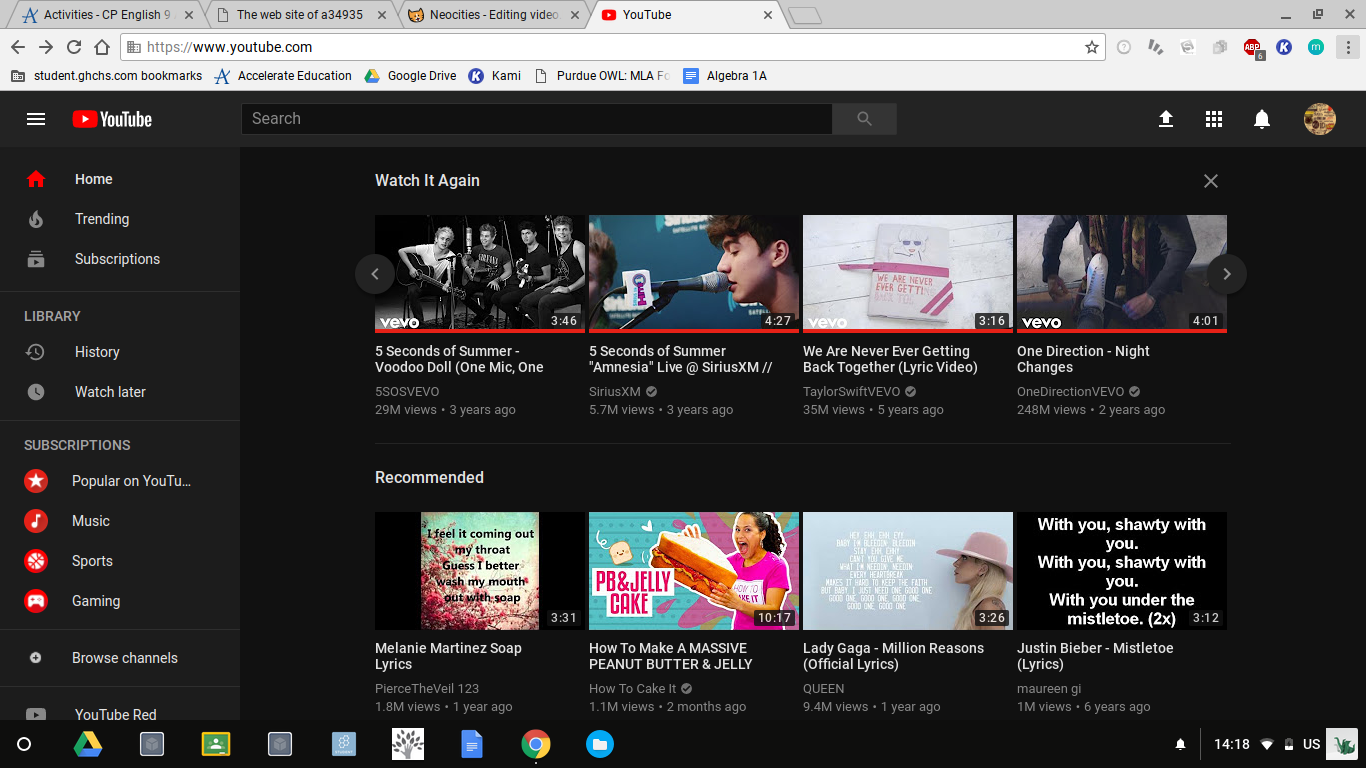This screenshot has height=768, width=1366.
Task: Show previous Watch It Again videos
Action: (375, 274)
